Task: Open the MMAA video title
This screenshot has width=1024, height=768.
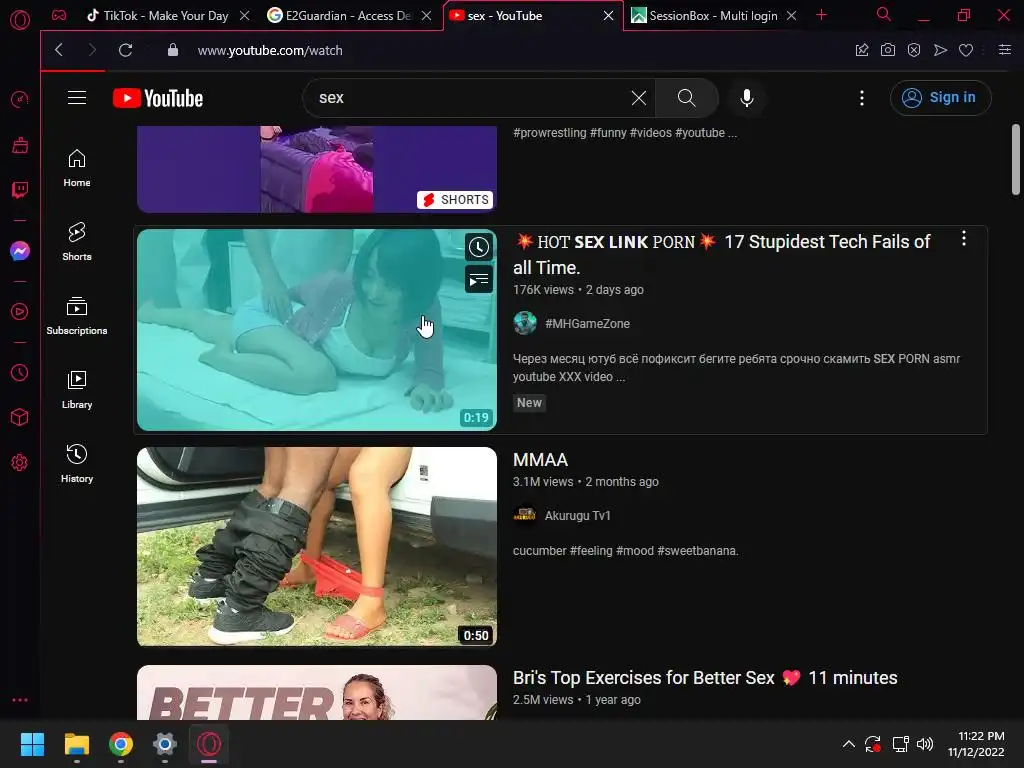Action: 540,460
